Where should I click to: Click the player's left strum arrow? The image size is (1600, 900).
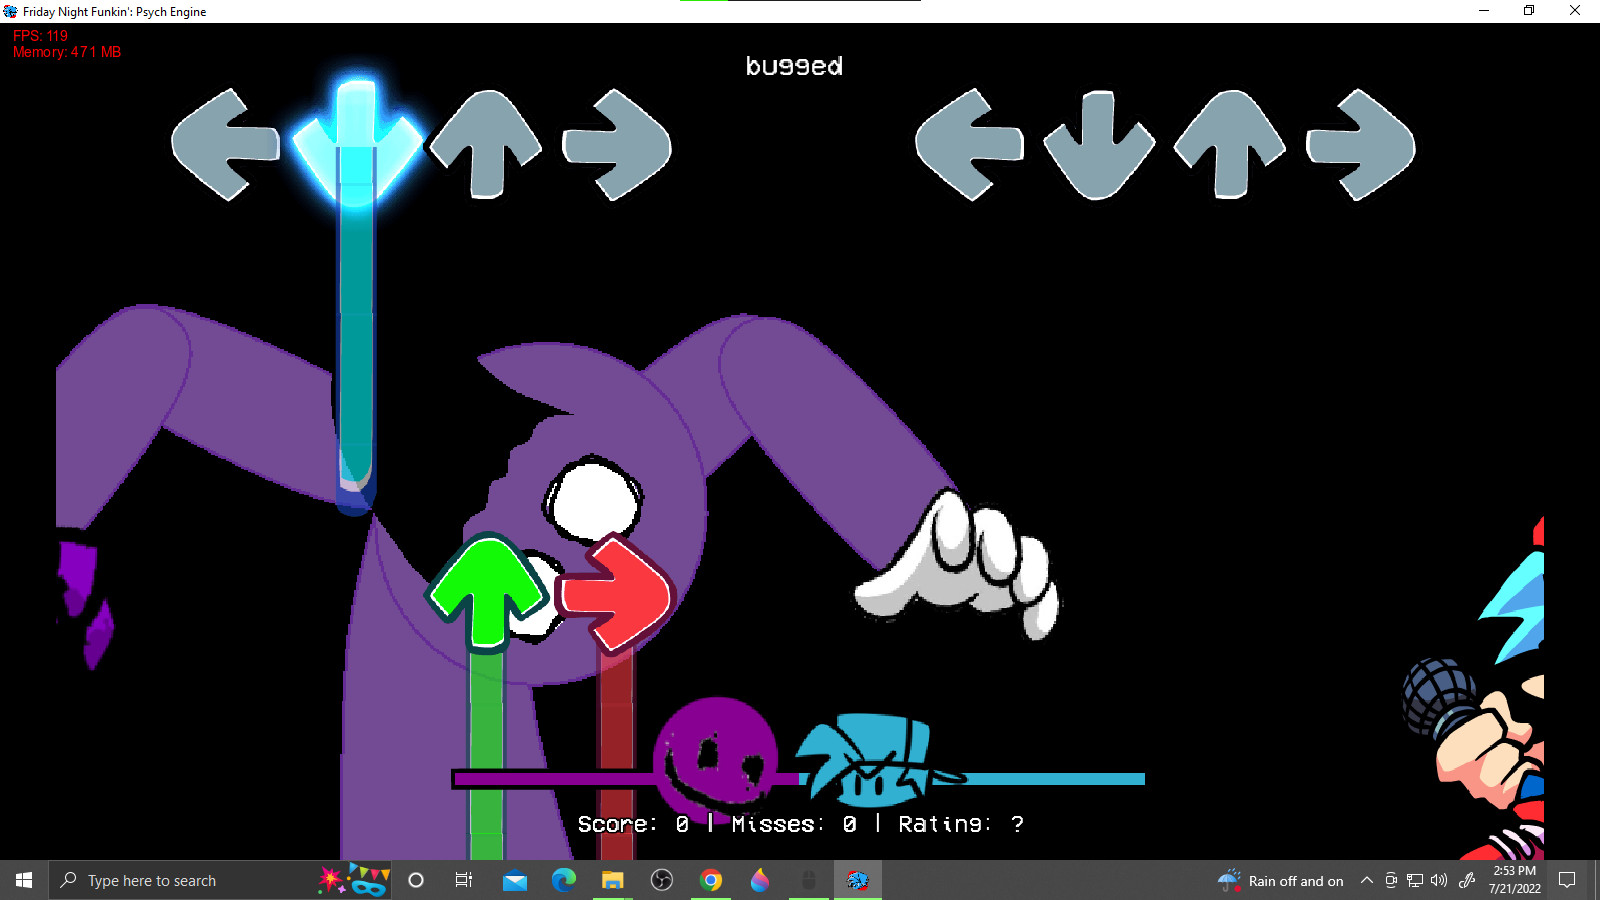pyautogui.click(x=969, y=145)
